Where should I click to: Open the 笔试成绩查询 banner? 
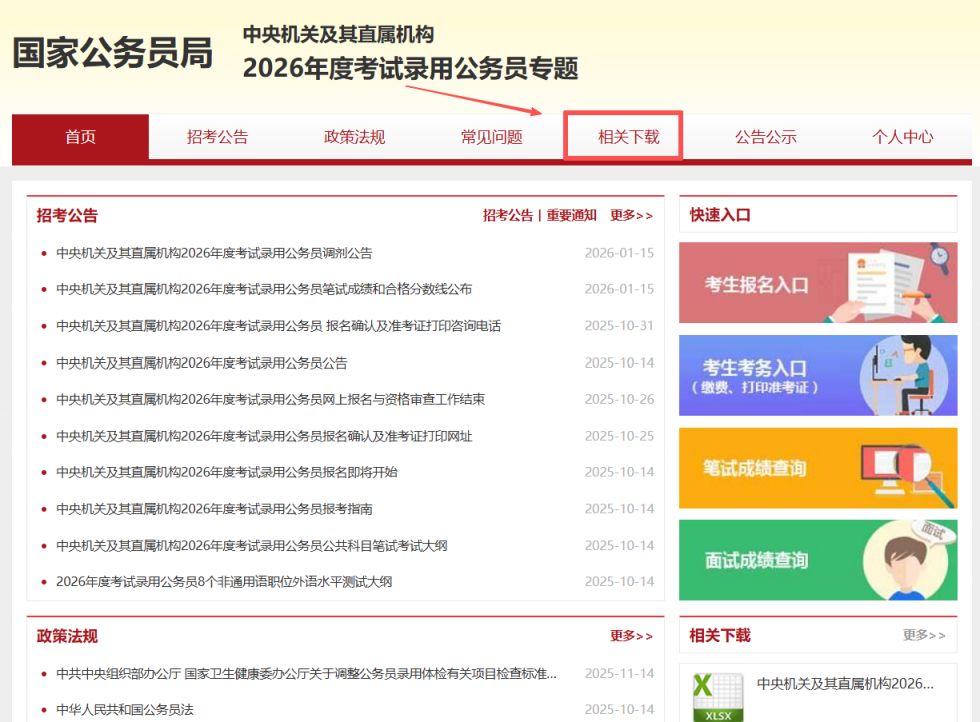click(818, 468)
